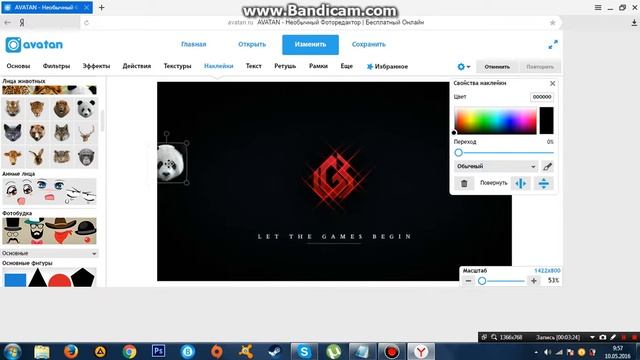Select the Изменить tab
The height and width of the screenshot is (360, 640).
(310, 44)
